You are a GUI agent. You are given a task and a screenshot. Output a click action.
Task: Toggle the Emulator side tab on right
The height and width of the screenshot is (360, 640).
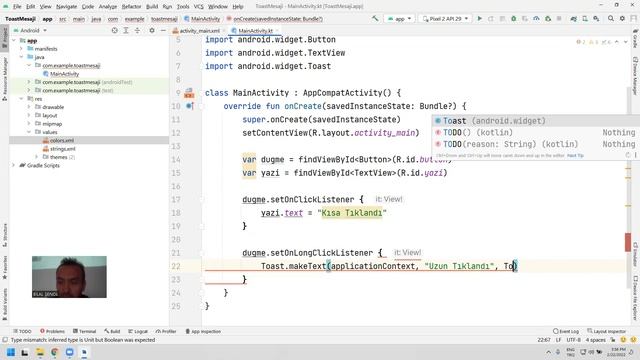(x=636, y=255)
